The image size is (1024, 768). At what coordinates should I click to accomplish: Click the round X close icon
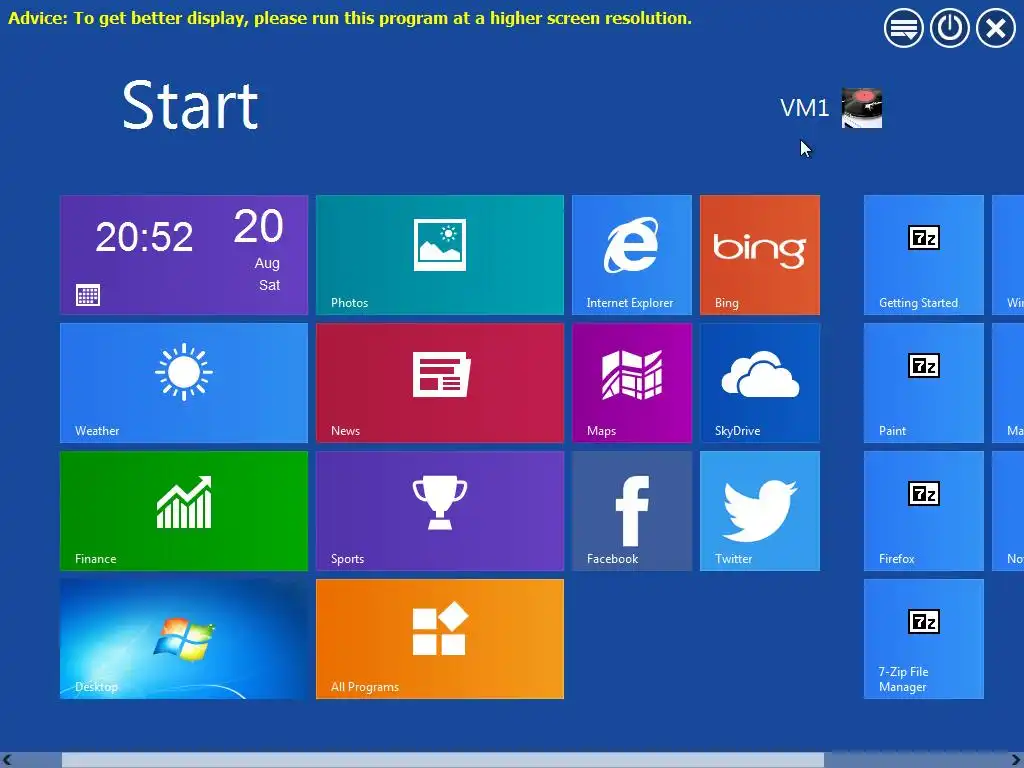pos(995,28)
